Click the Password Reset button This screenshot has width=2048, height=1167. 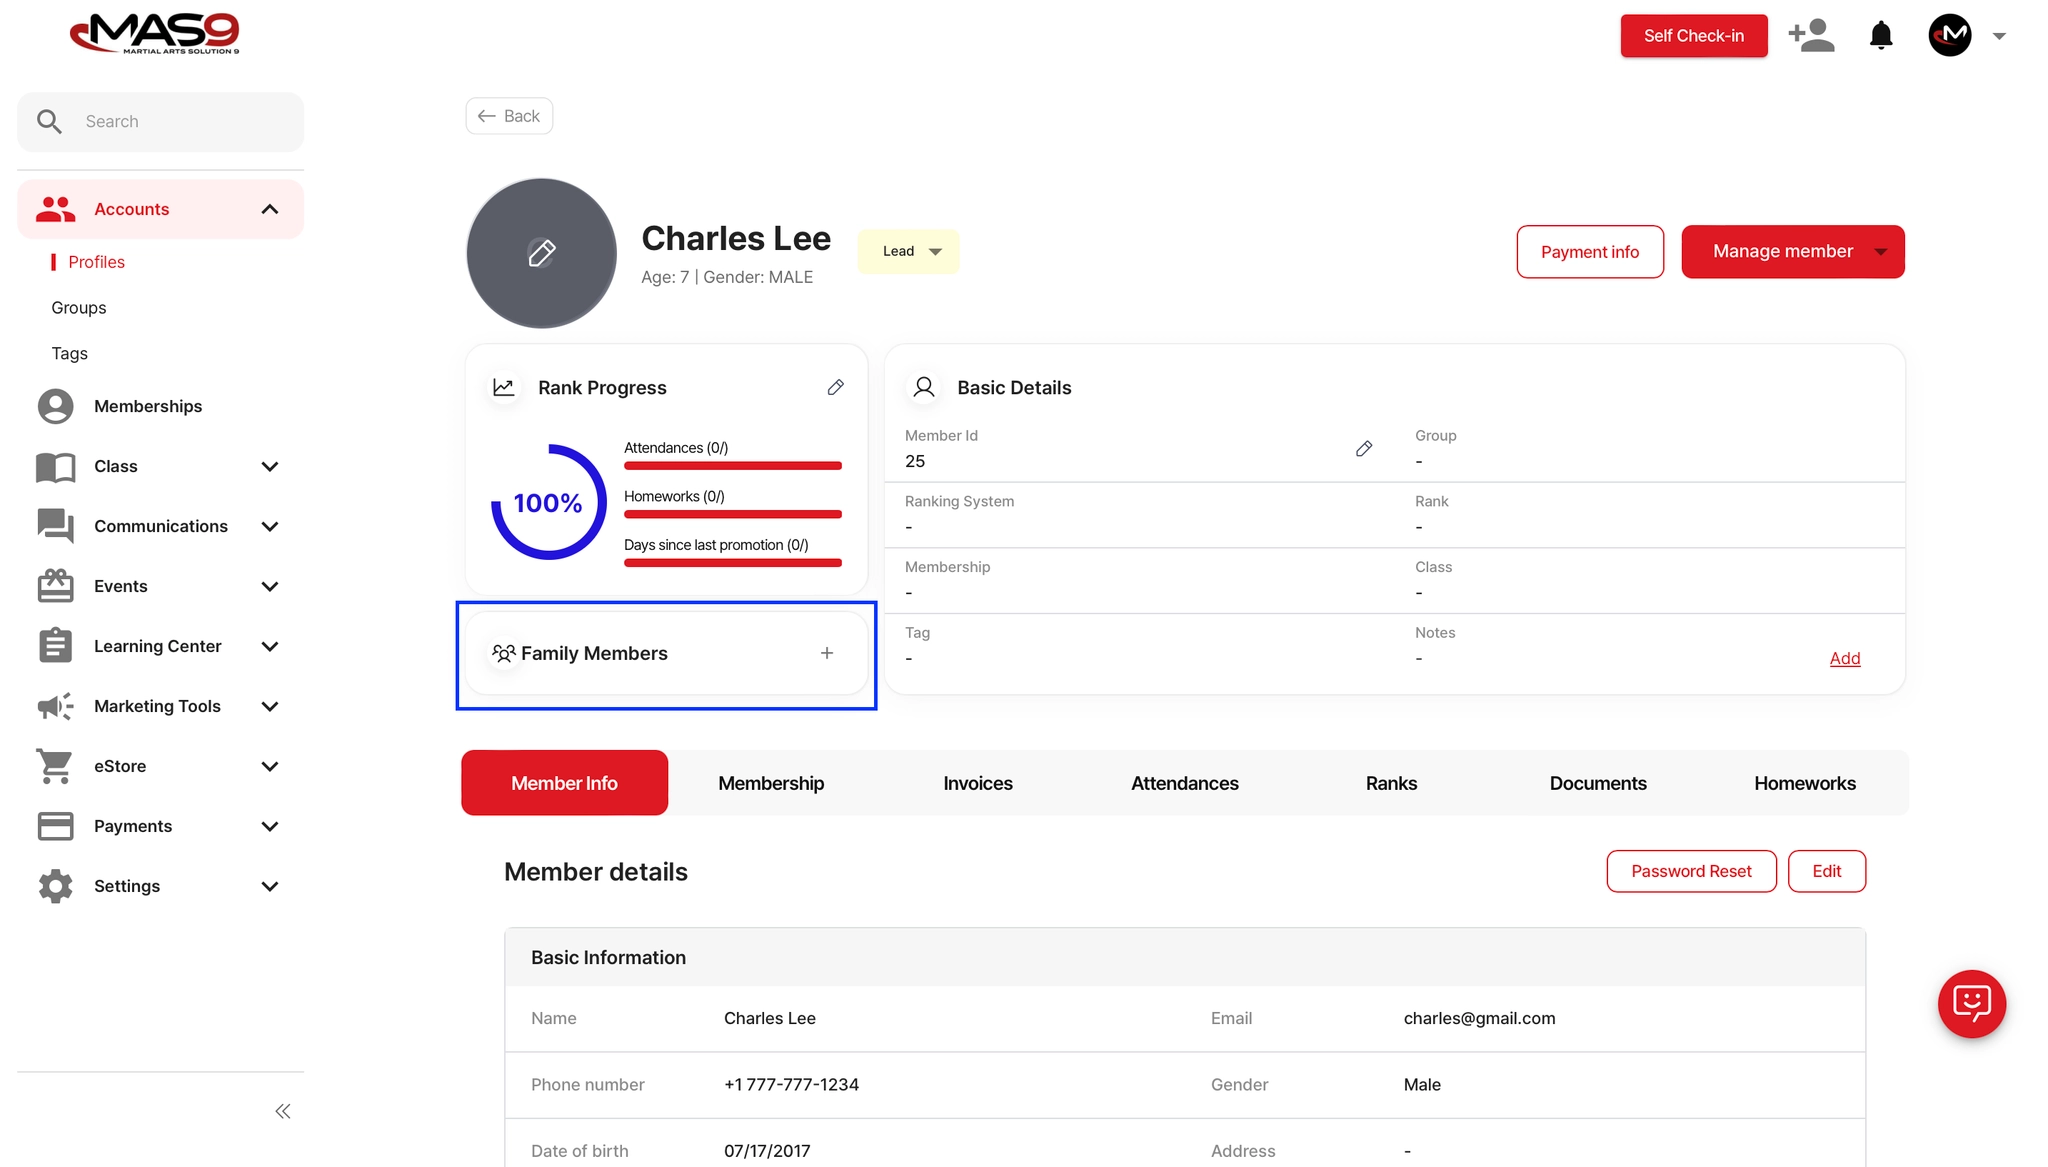click(x=1690, y=871)
